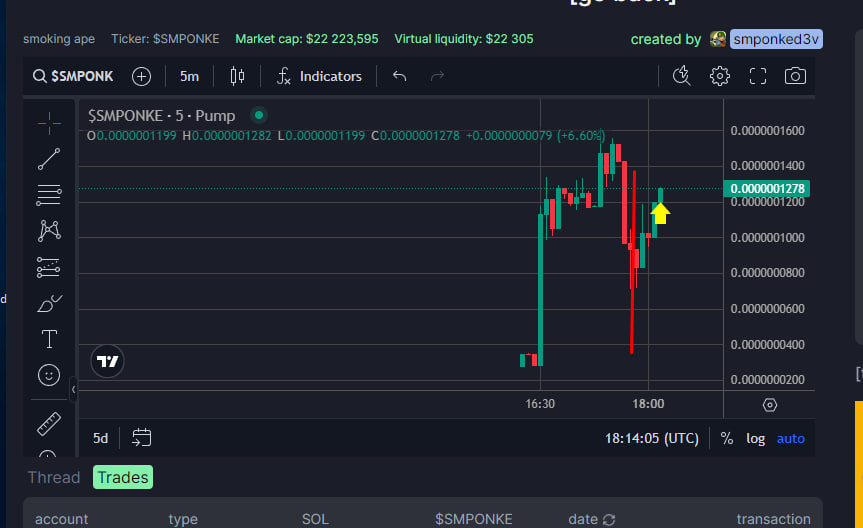The height and width of the screenshot is (528, 863).
Task: Select the ruler measure tool
Action: tap(49, 424)
